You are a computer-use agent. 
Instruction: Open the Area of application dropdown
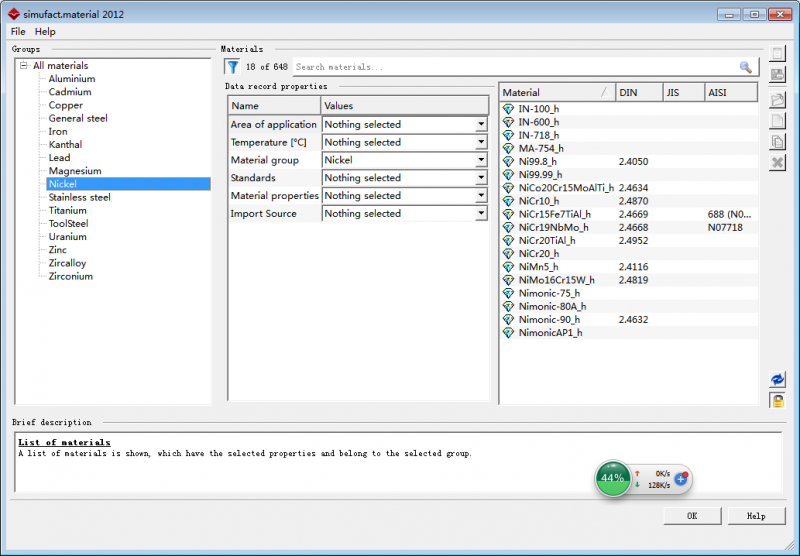tap(481, 124)
